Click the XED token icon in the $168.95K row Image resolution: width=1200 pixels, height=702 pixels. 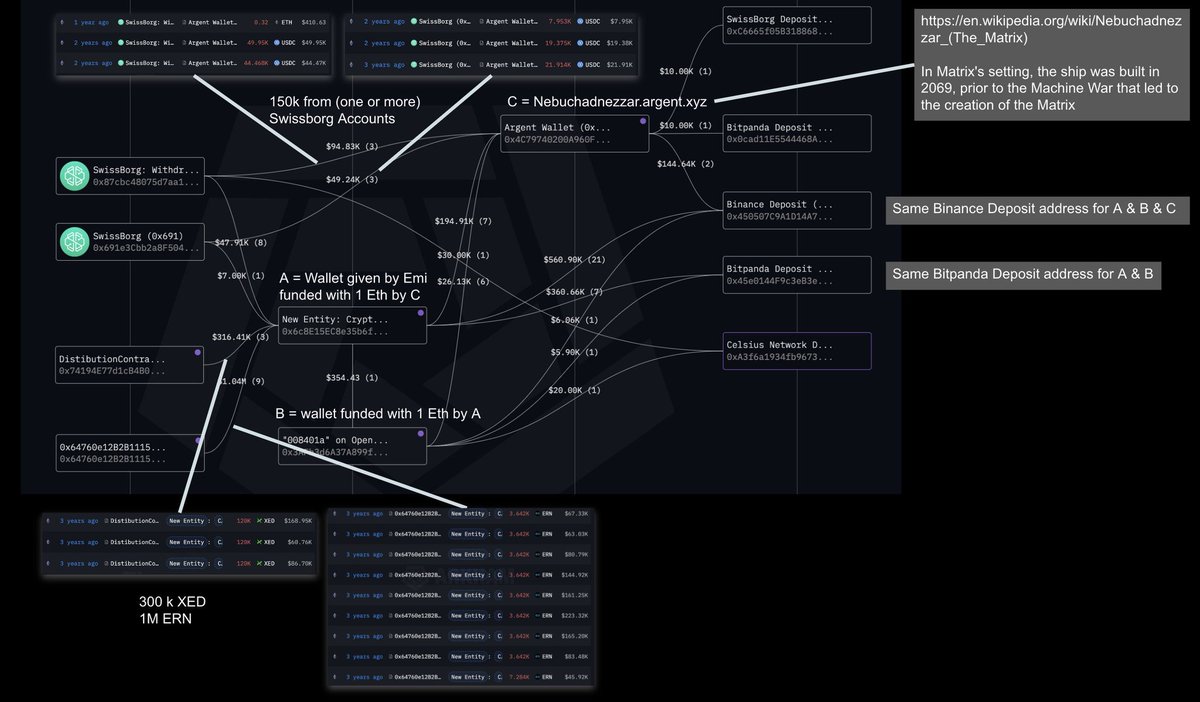[257, 521]
